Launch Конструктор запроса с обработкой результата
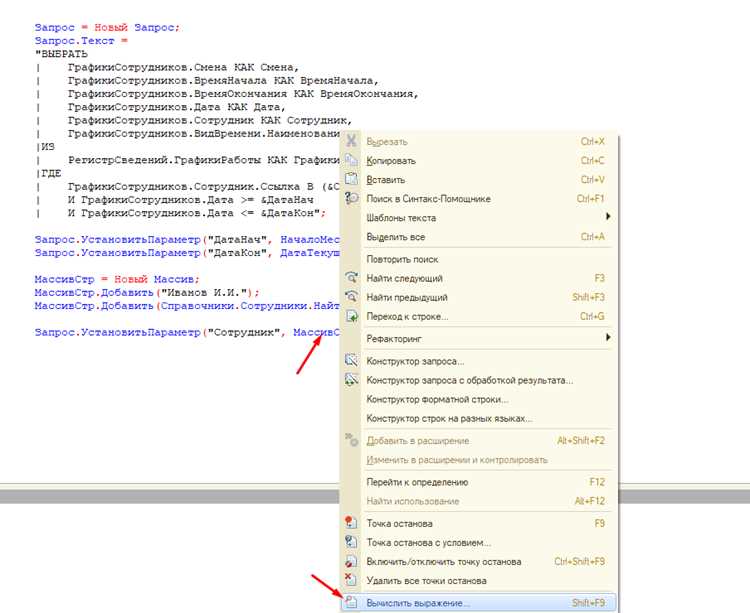The width and height of the screenshot is (750, 613). (478, 380)
